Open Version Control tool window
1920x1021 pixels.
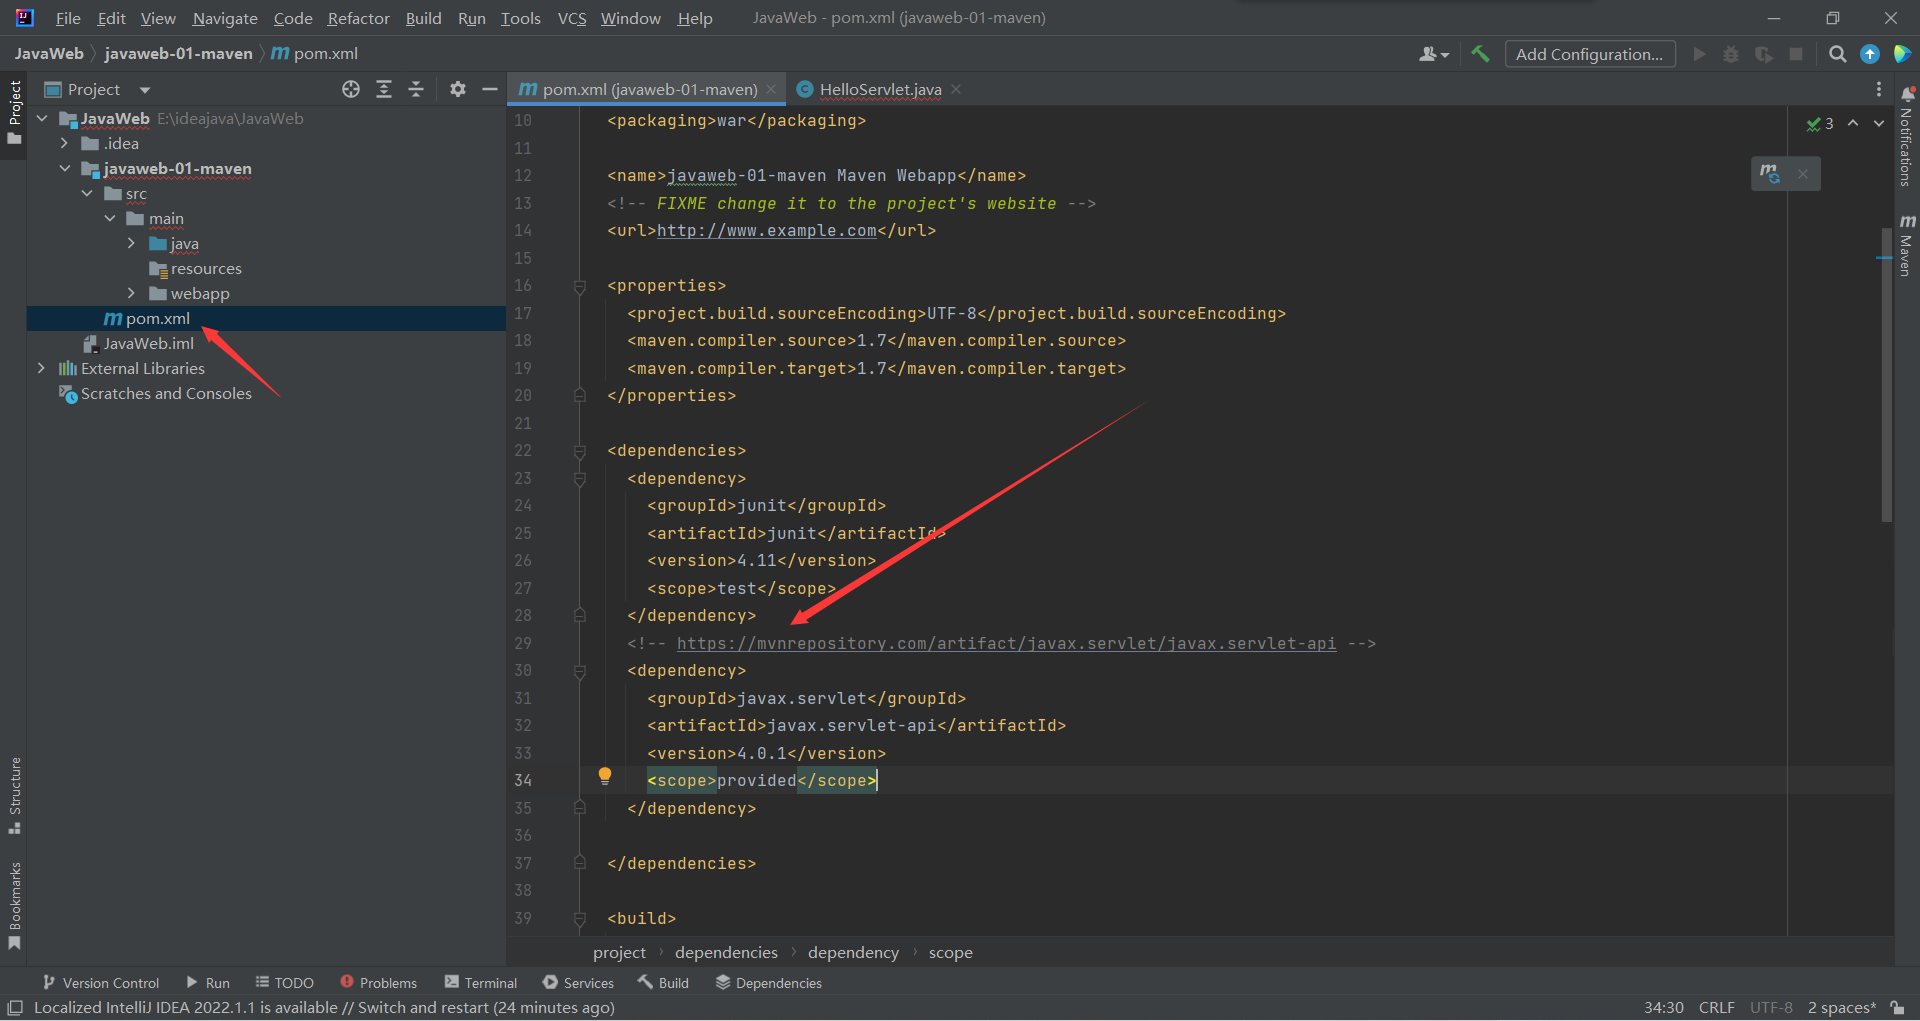pyautogui.click(x=101, y=983)
